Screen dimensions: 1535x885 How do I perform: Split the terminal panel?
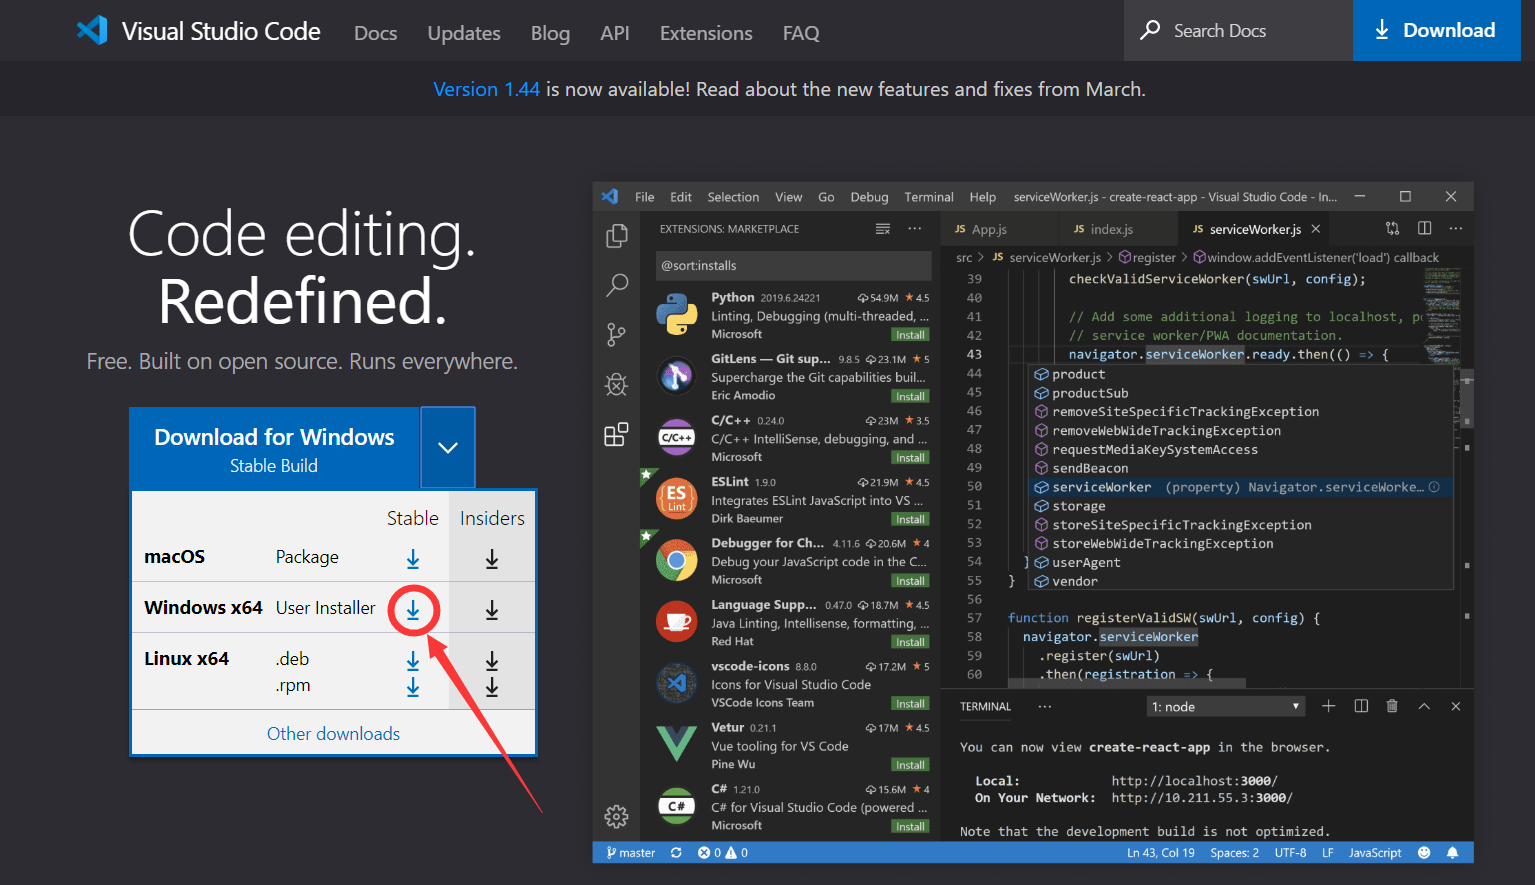point(1361,706)
